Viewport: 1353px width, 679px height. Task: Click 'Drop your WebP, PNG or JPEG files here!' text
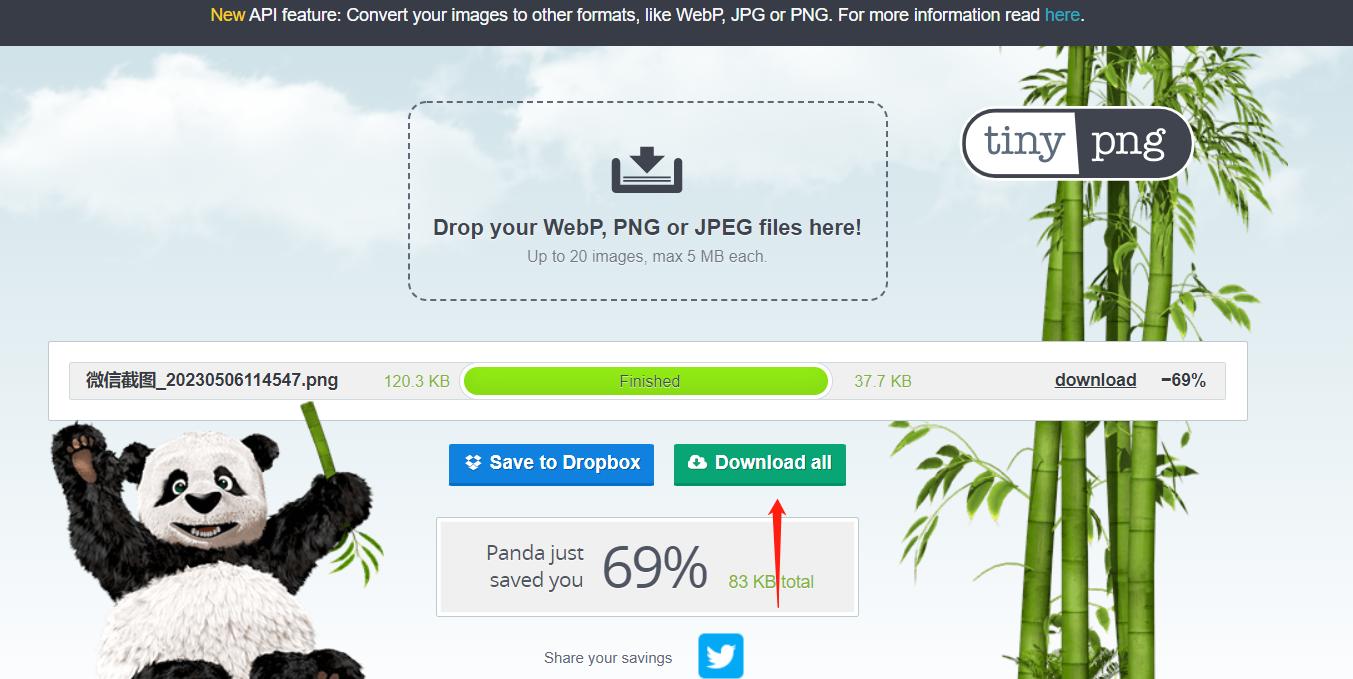coord(647,227)
